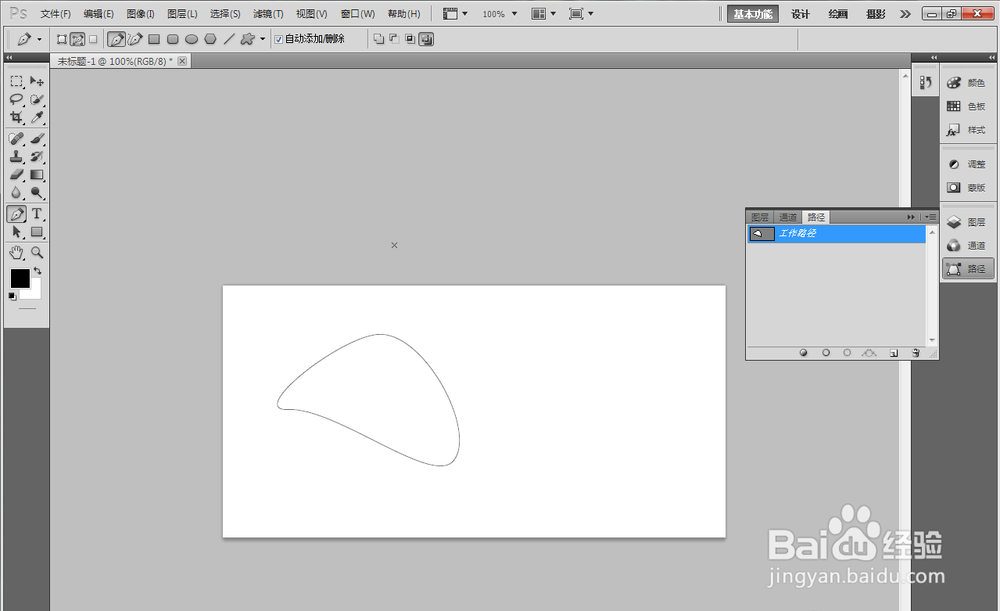Make work path from selection
Image resolution: width=1000 pixels, height=611 pixels.
pos(869,353)
